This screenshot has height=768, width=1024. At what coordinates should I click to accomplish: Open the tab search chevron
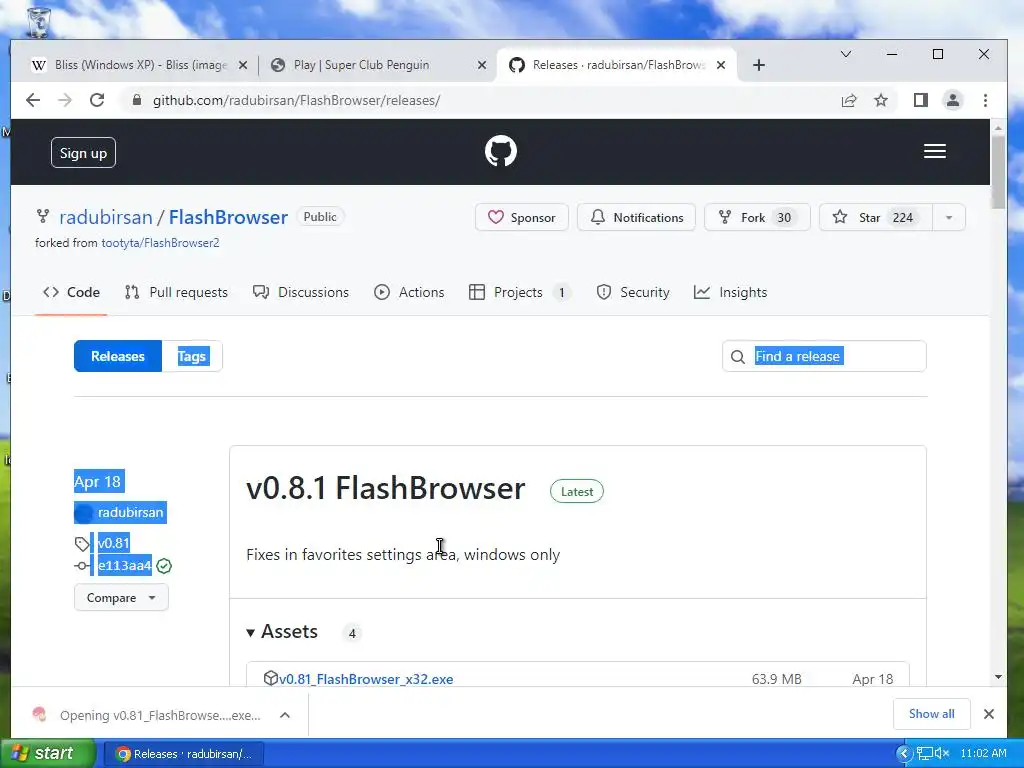tap(846, 54)
